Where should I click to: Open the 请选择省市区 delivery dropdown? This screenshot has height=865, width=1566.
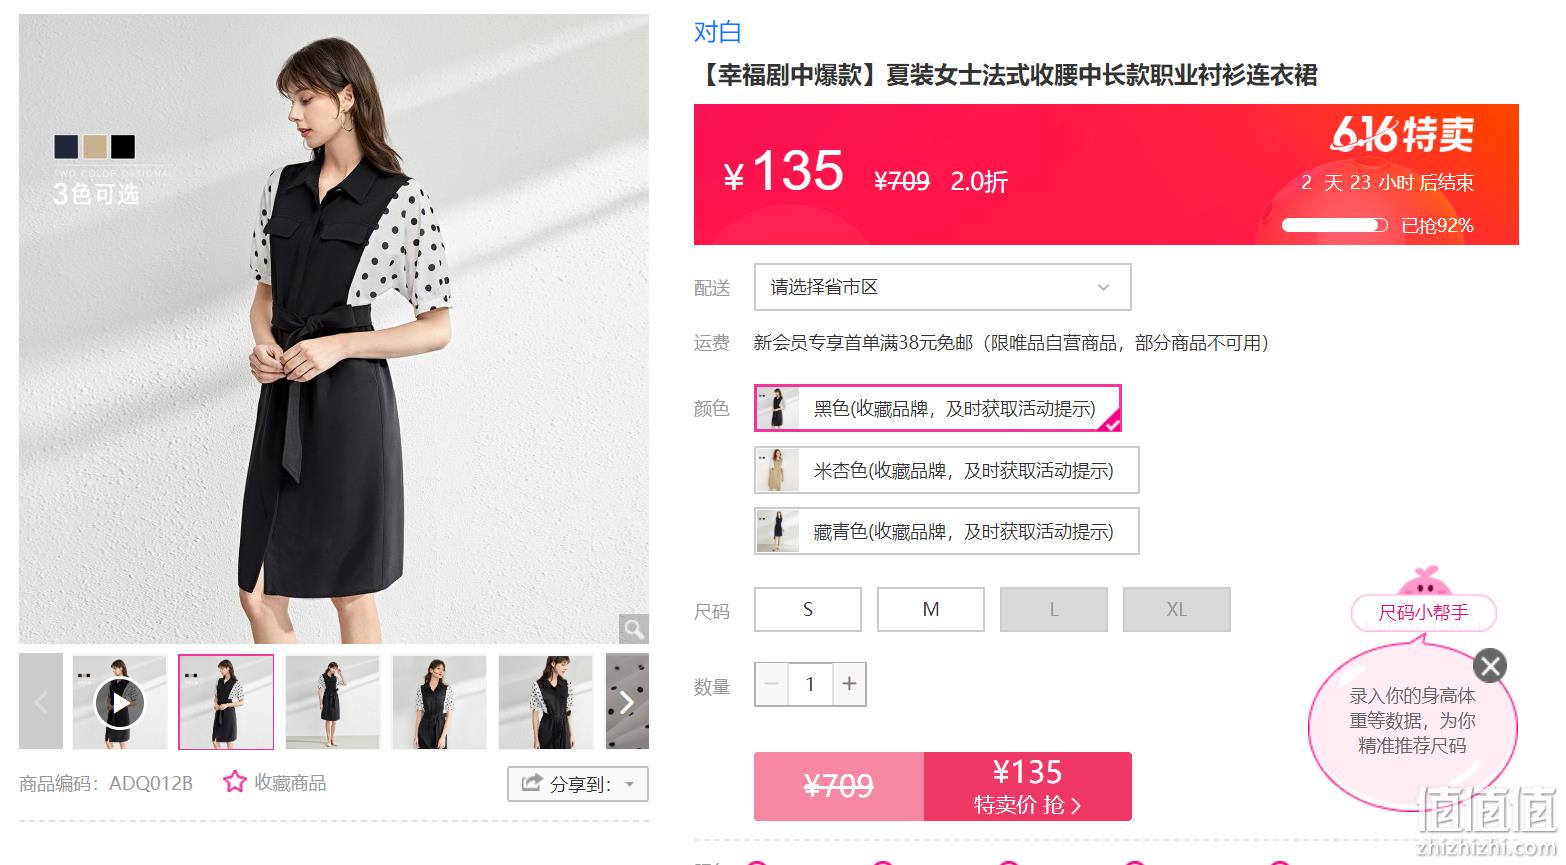942,287
